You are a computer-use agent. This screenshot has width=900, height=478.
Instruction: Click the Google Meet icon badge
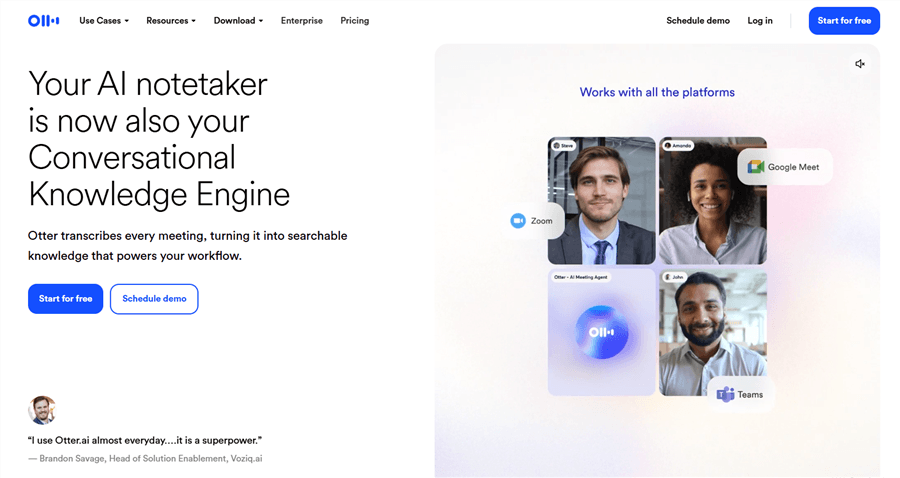[755, 167]
